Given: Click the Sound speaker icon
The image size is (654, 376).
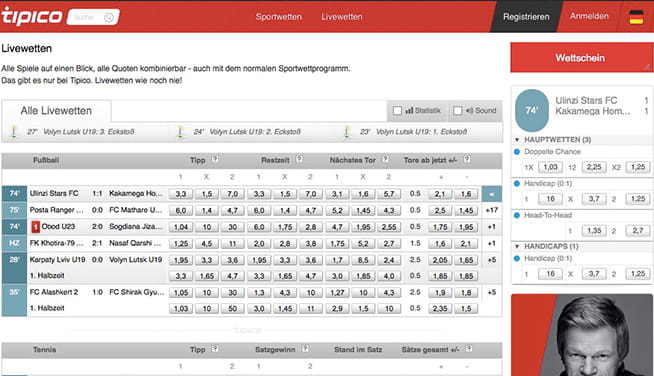Looking at the screenshot, I should tap(469, 111).
